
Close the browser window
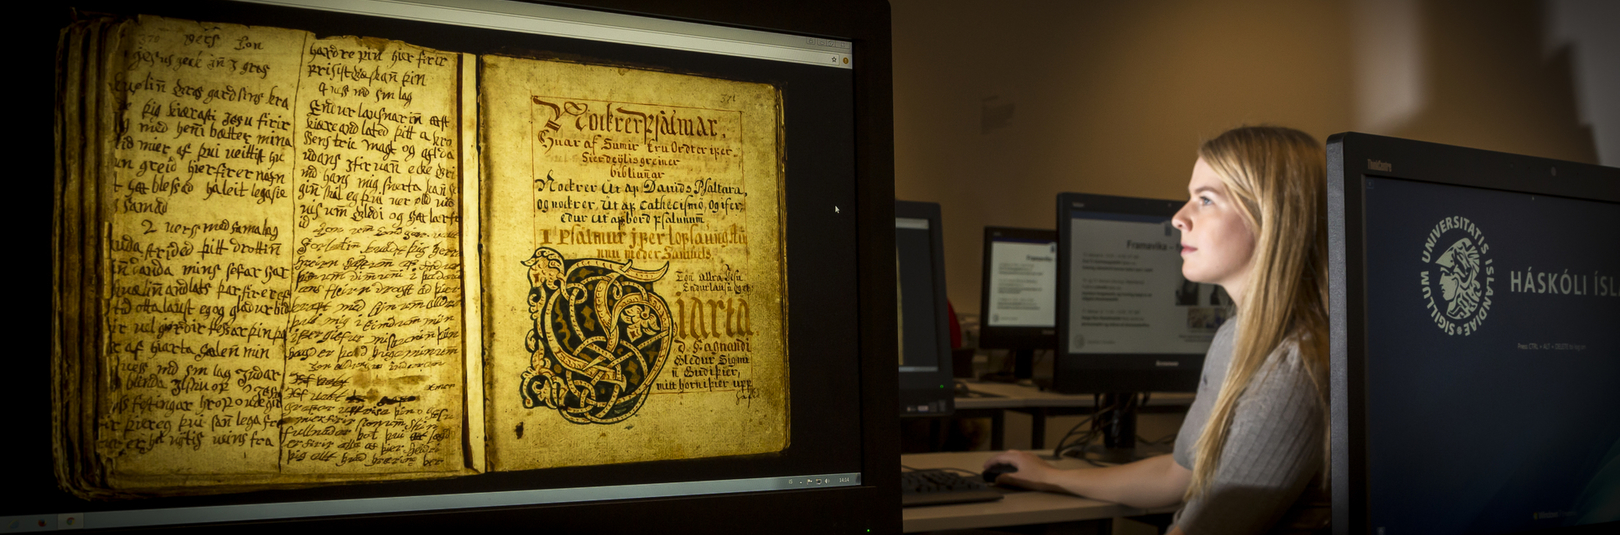click(x=843, y=46)
